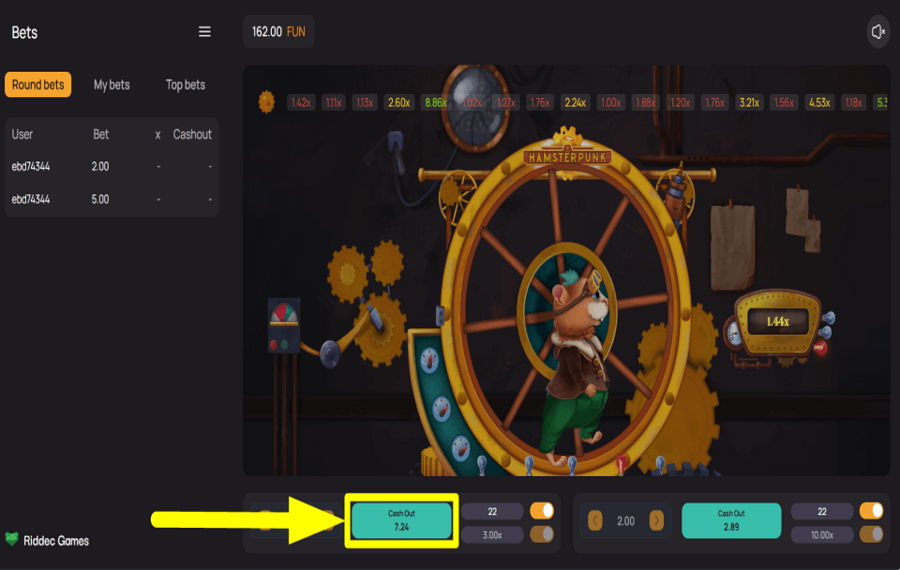
Task: Decrease right bet amount with left arrow
Action: [x=595, y=521]
